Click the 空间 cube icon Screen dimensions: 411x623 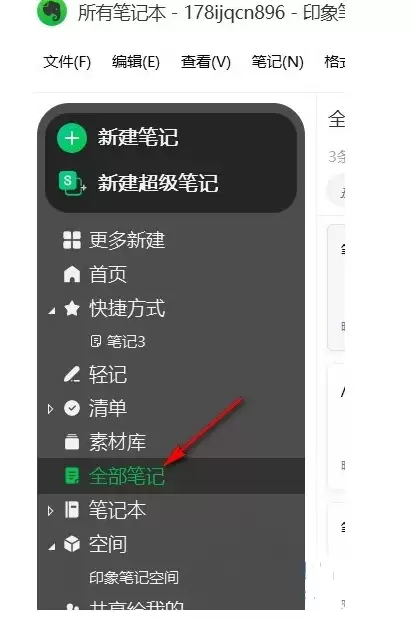[72, 544]
